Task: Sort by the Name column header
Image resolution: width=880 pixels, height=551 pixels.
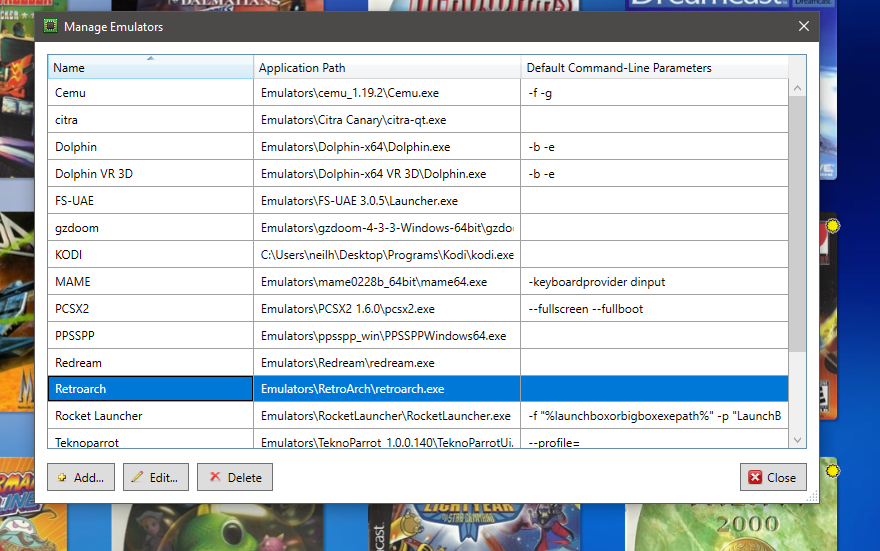Action: tap(150, 67)
